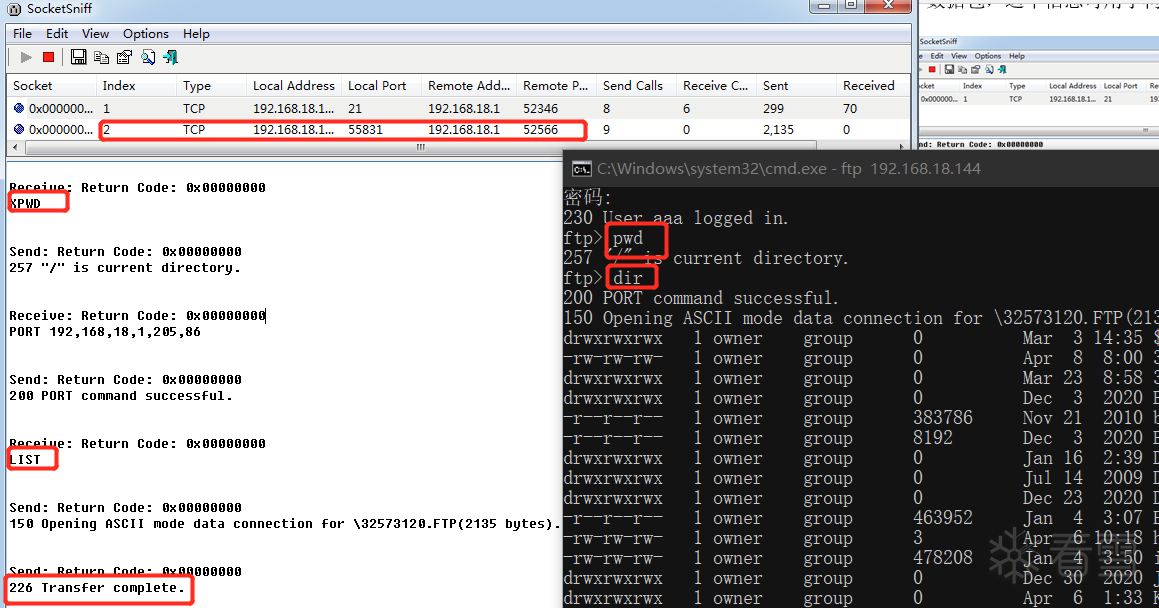Viewport: 1159px width, 608px height.
Task: Sort by the Receive C... column header
Action: pos(716,86)
